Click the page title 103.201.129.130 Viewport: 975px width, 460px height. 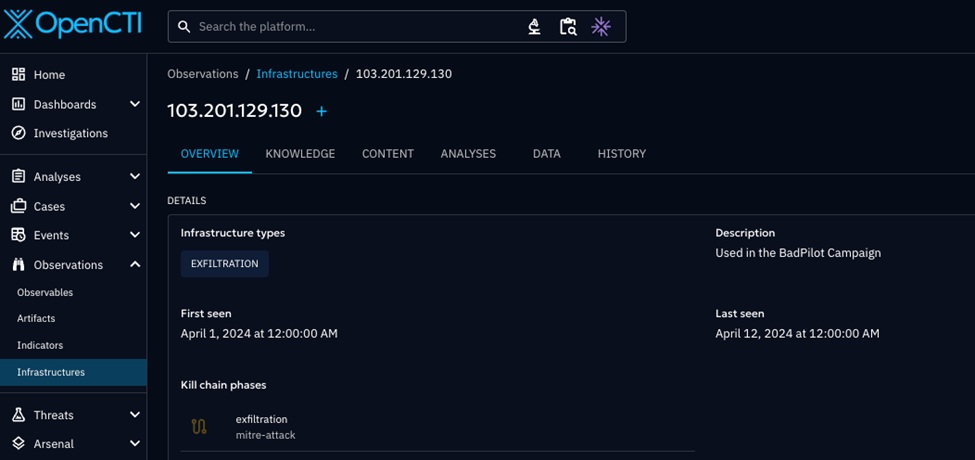click(234, 111)
